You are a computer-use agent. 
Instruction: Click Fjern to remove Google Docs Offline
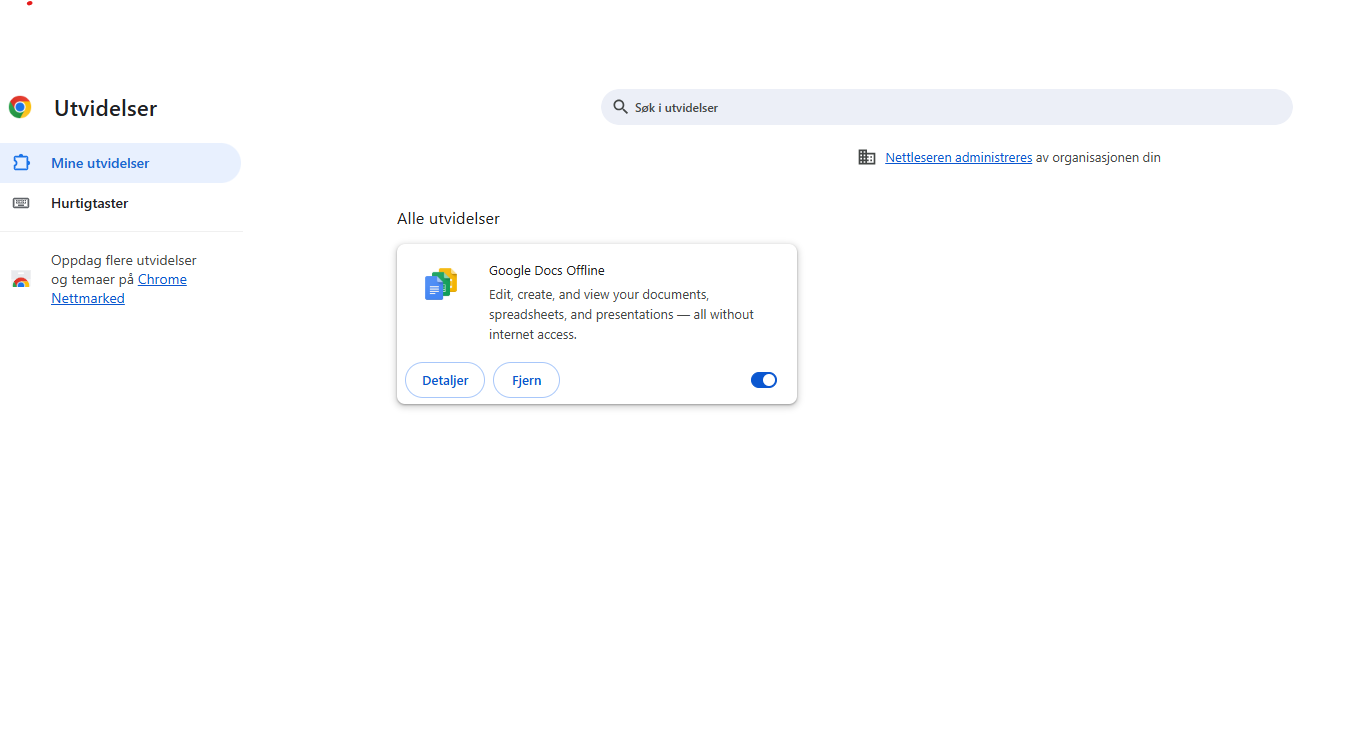pyautogui.click(x=526, y=380)
